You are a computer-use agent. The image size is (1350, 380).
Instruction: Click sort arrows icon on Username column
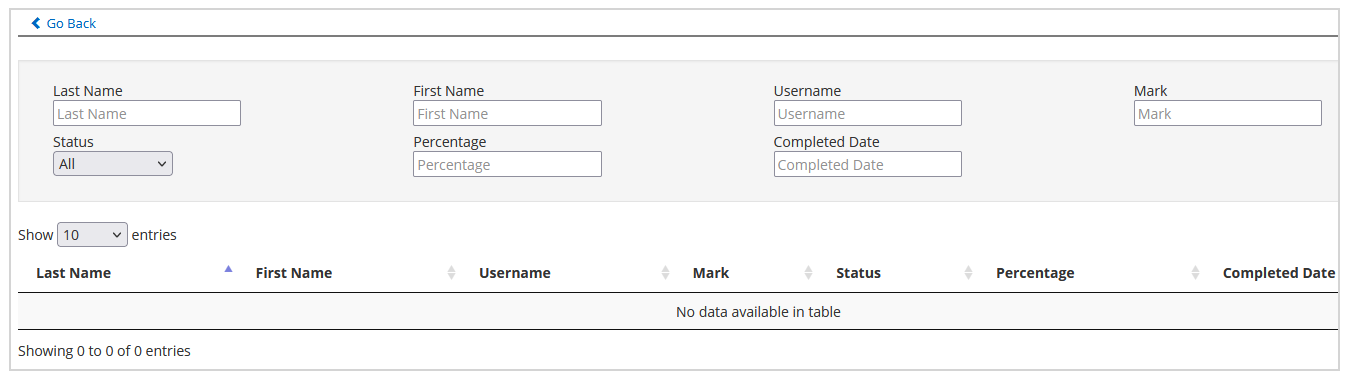tap(666, 273)
